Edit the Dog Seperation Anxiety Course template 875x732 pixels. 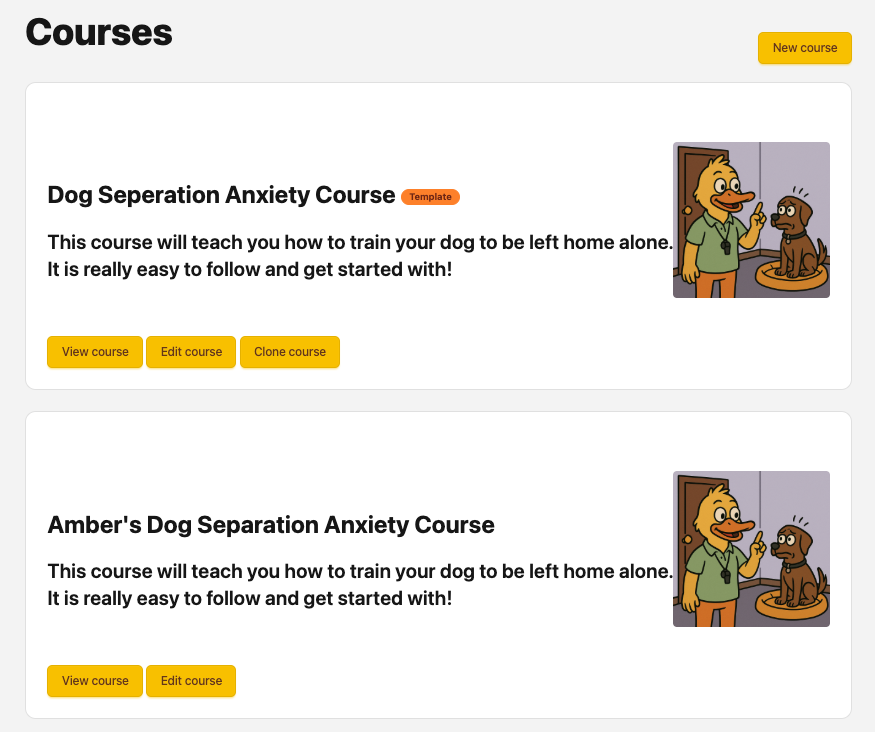(x=191, y=352)
